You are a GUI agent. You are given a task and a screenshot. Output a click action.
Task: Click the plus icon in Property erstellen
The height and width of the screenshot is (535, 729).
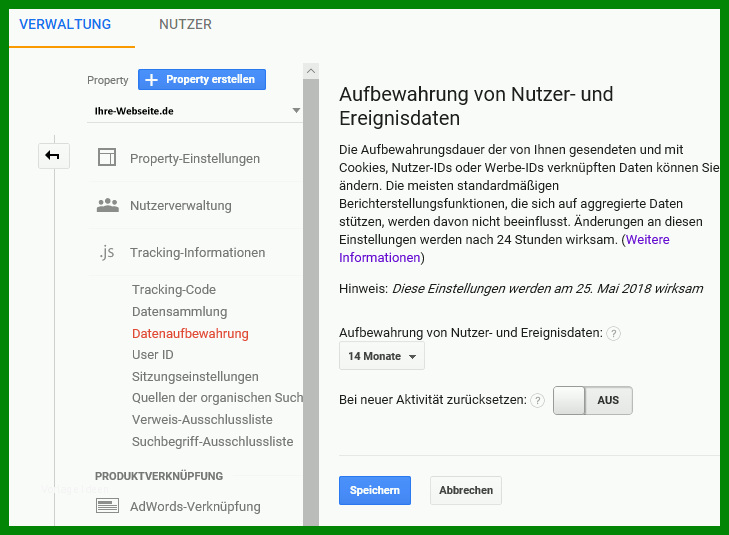tap(151, 79)
